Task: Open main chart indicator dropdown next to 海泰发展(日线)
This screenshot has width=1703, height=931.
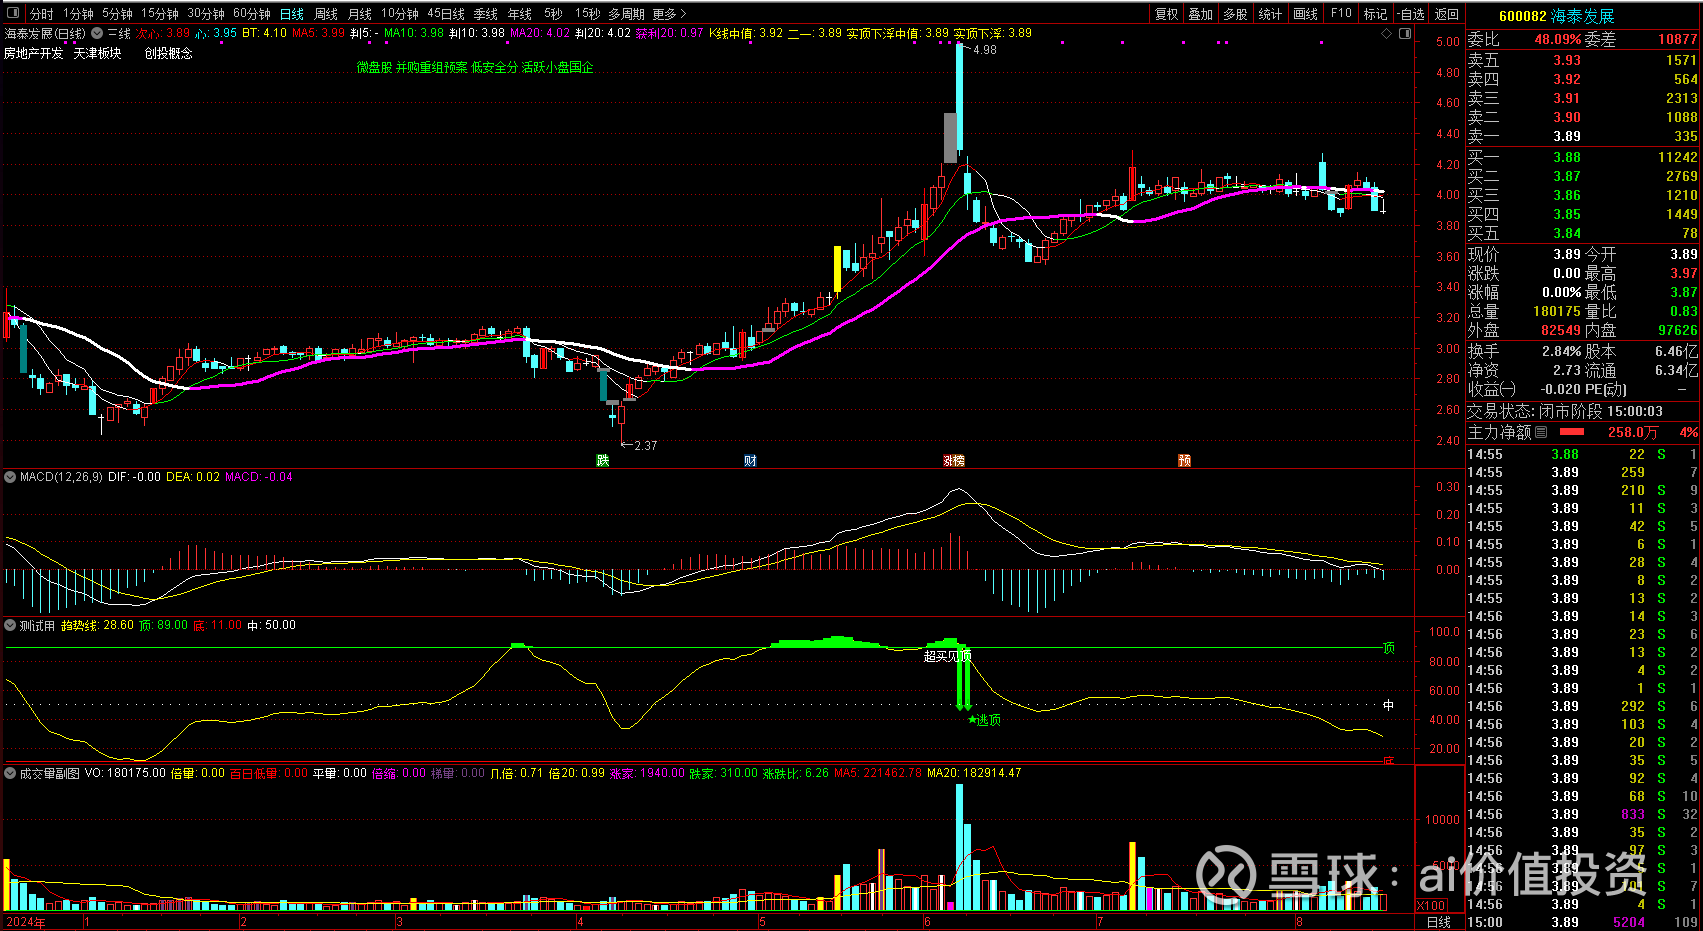Action: tap(97, 34)
